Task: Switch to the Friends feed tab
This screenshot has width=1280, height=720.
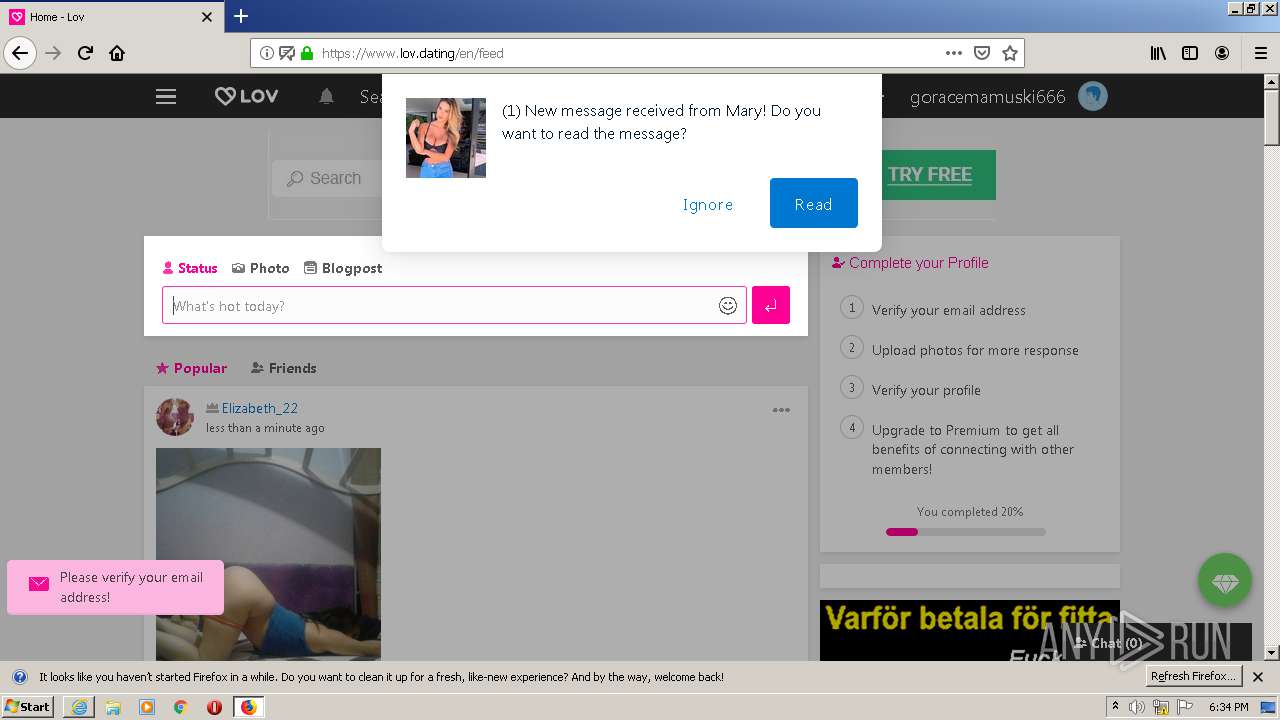Action: pos(283,368)
